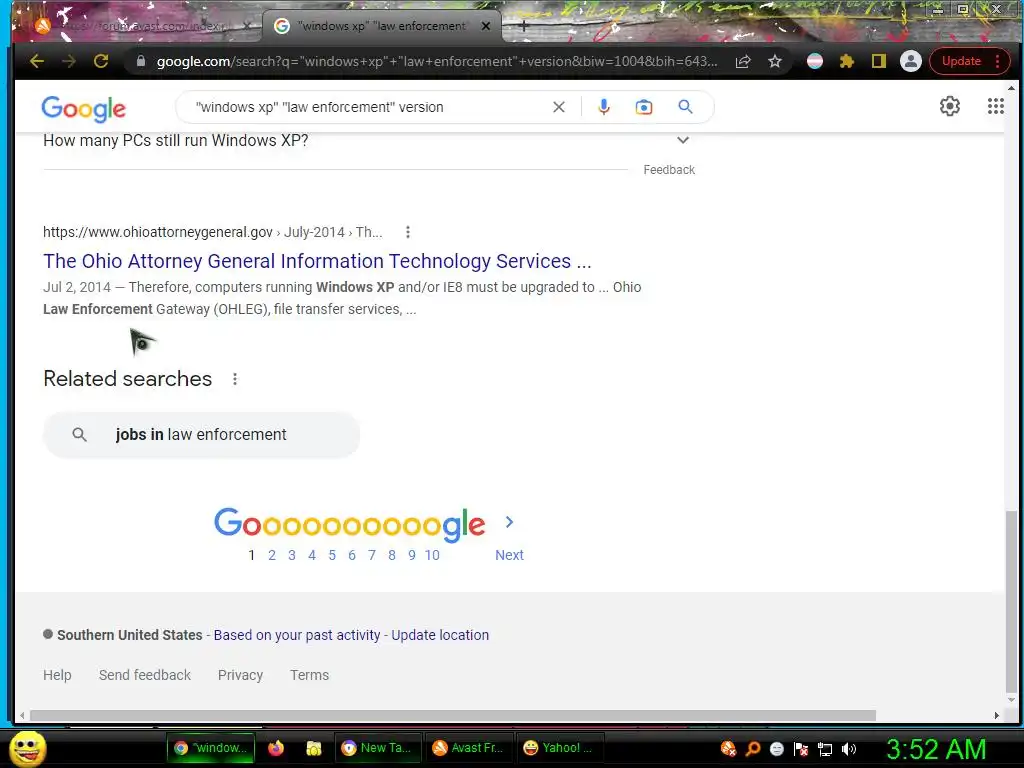
Task: Go to results page 2
Action: click(272, 555)
